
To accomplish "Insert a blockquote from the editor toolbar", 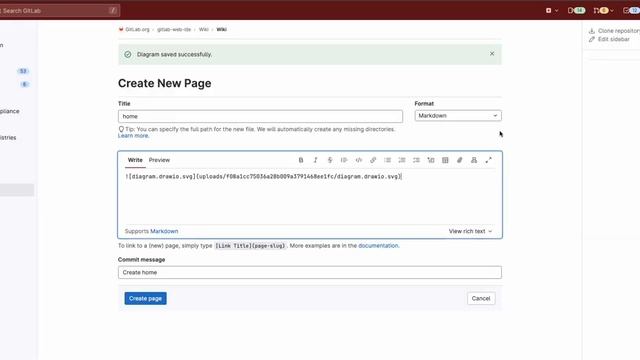I will pyautogui.click(x=344, y=160).
